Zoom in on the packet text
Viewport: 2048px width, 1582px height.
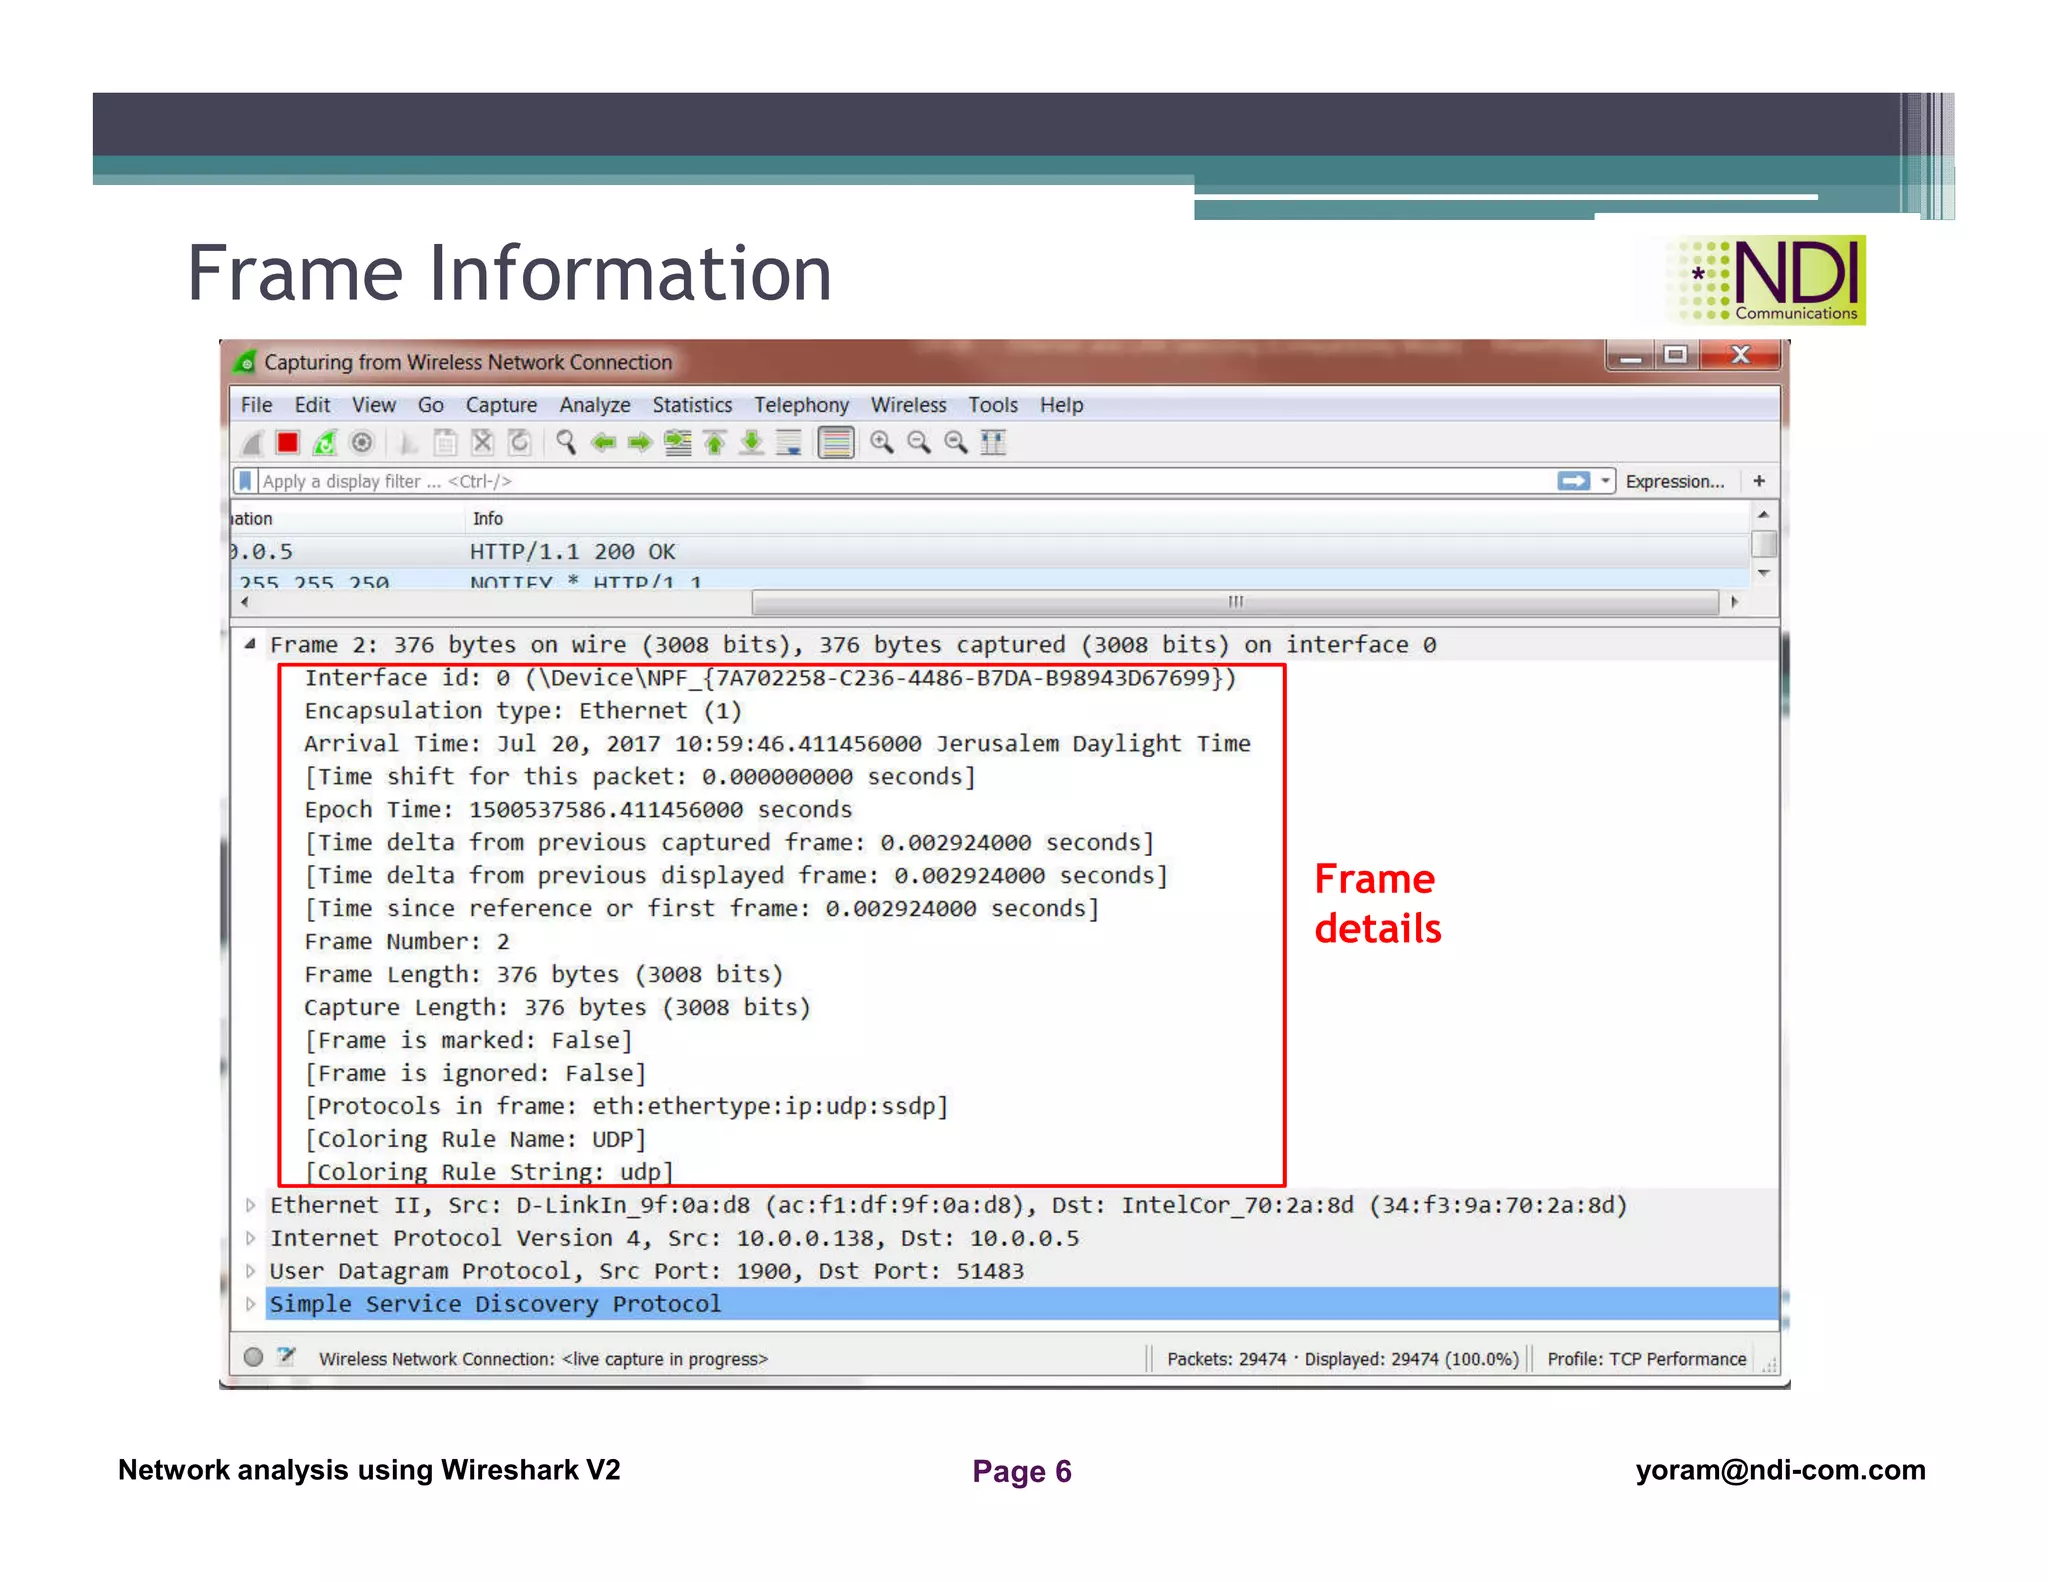tap(881, 442)
